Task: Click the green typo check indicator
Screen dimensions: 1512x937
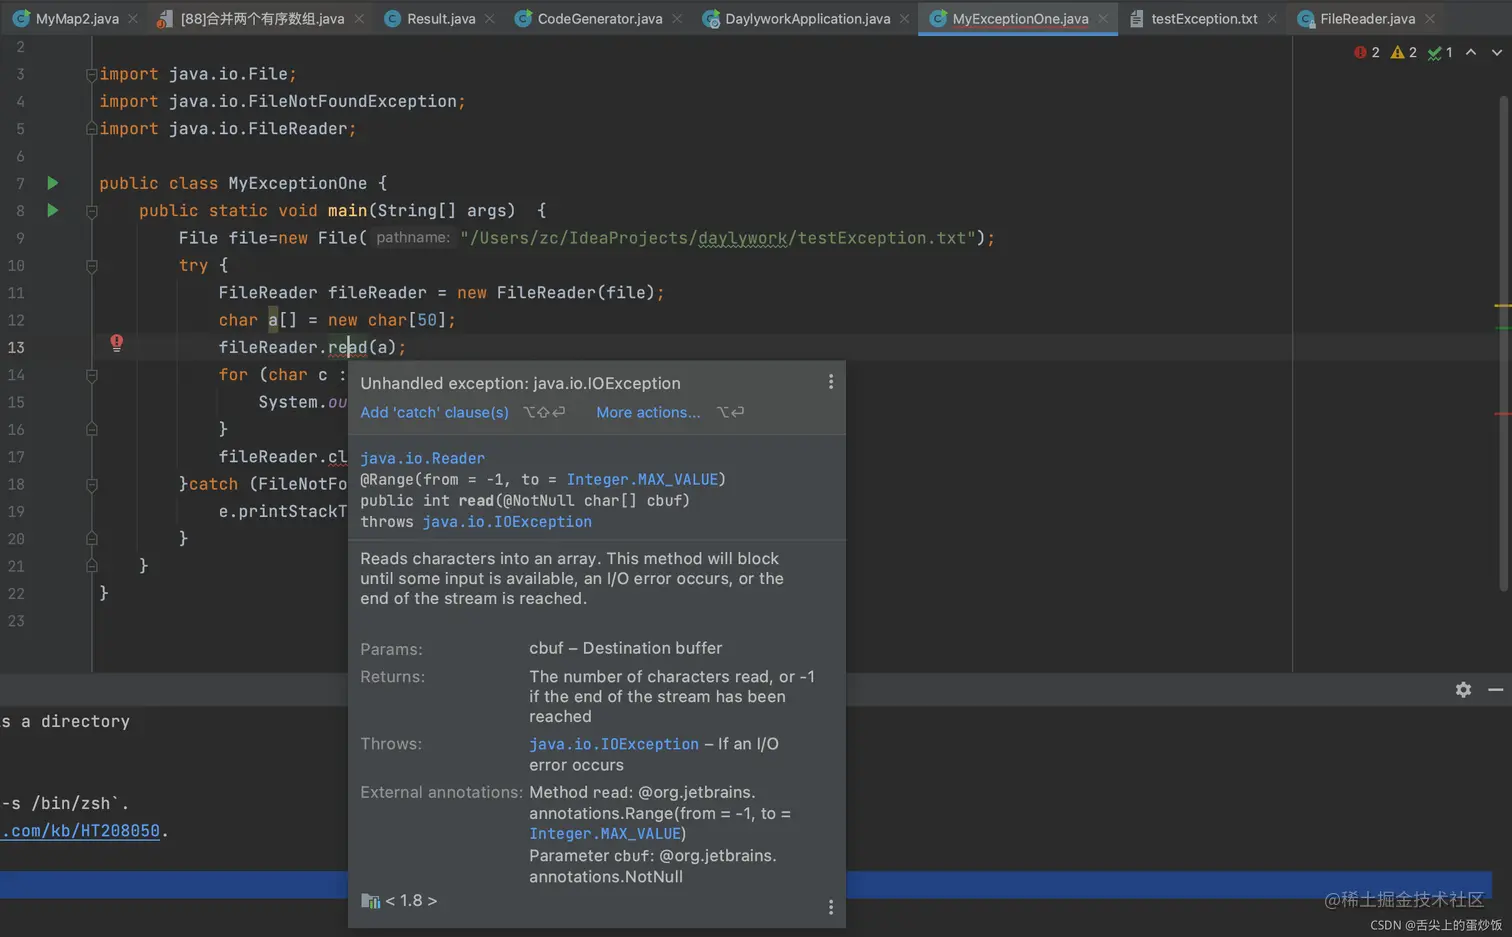Action: click(x=1440, y=52)
